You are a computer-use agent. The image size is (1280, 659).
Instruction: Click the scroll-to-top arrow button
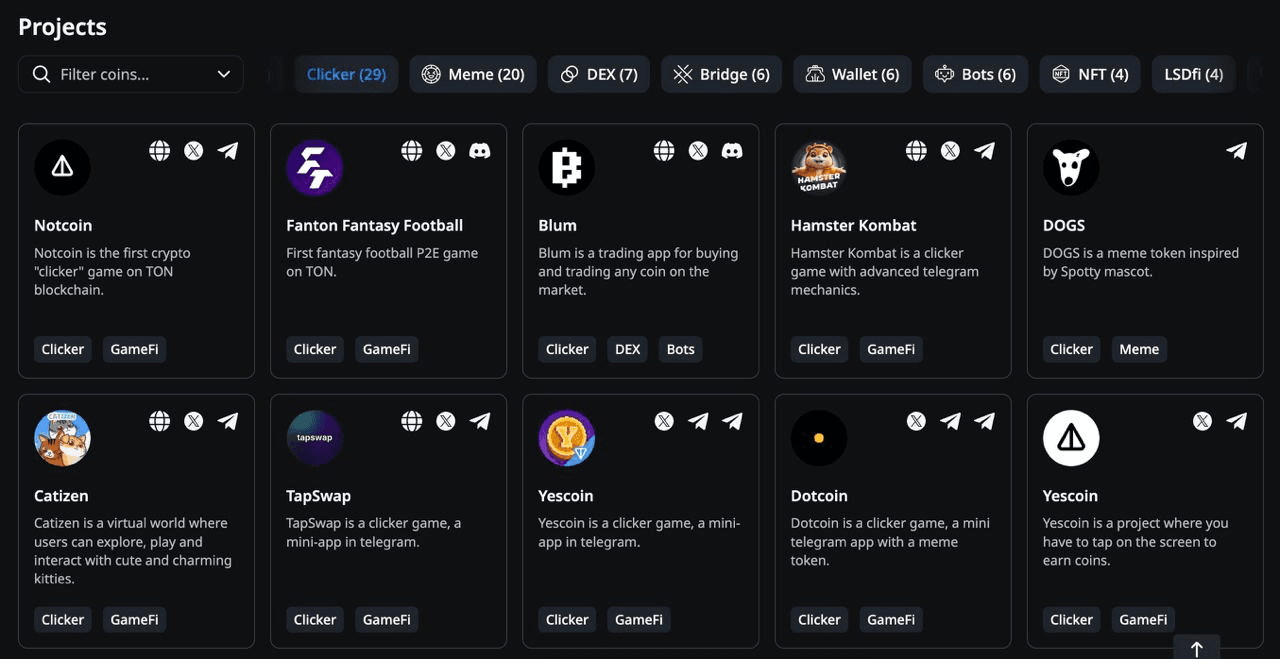[x=1196, y=648]
